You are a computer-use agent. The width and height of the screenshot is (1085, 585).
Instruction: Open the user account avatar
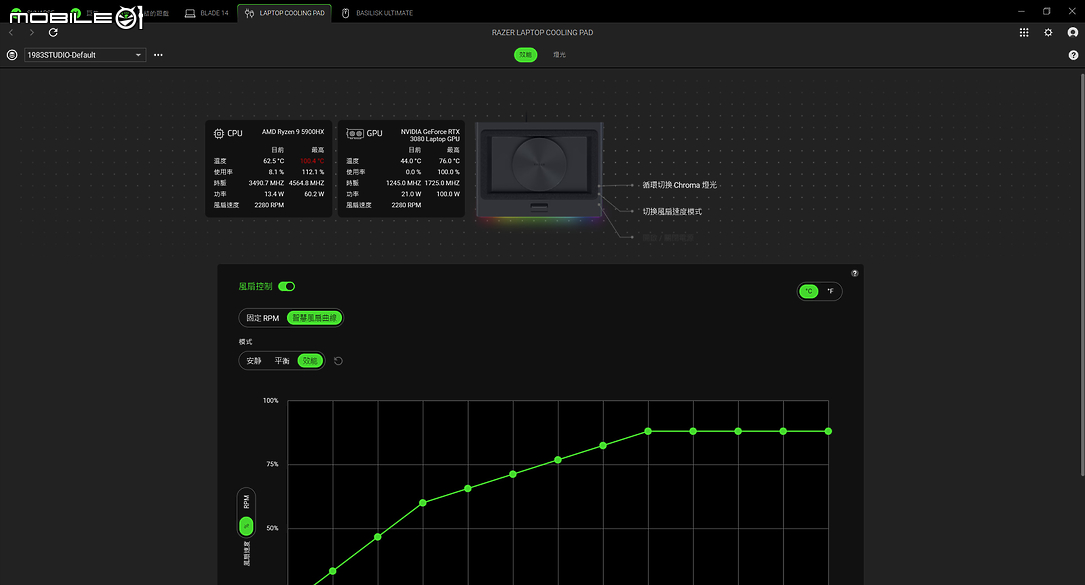point(1073,32)
